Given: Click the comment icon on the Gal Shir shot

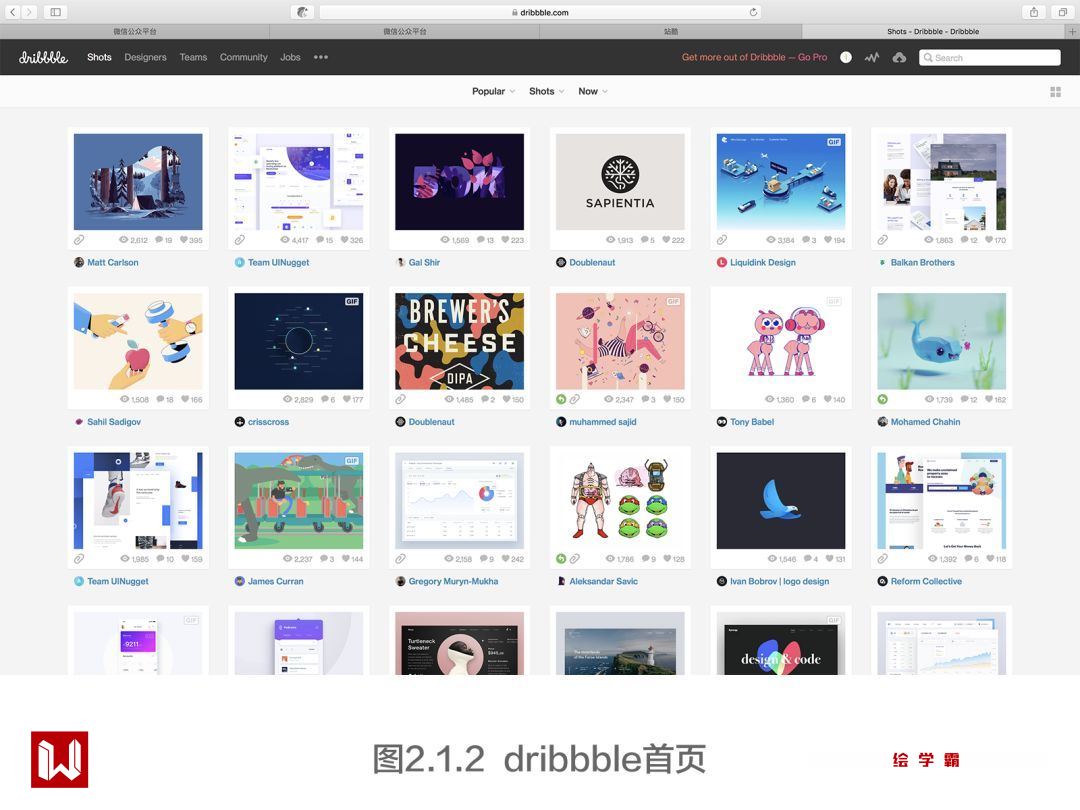Looking at the screenshot, I should (481, 240).
